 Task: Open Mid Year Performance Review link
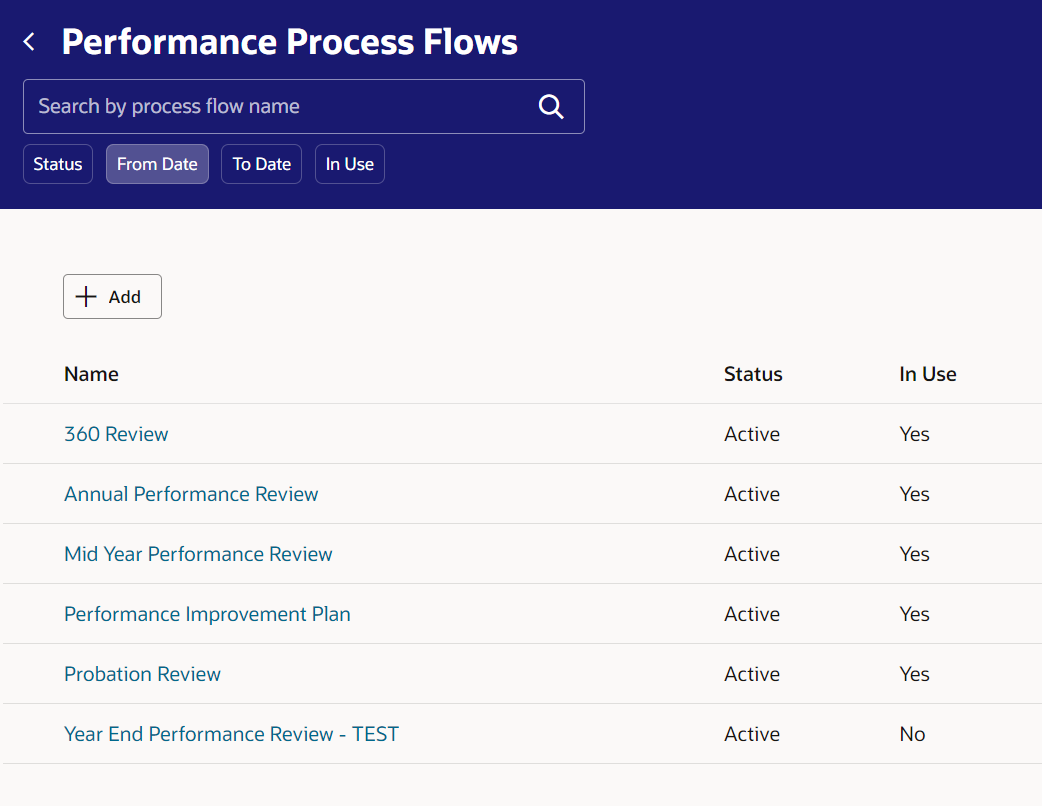click(198, 554)
